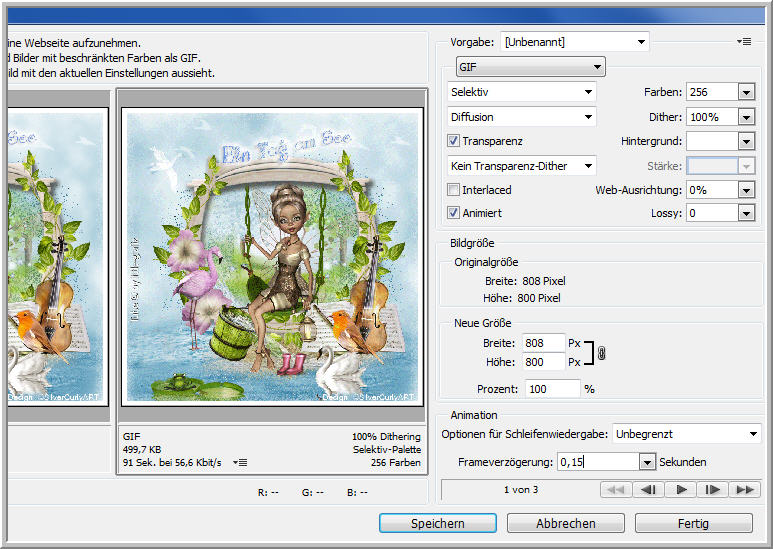Click the '256 Farben' info text
The image size is (773, 549).
[395, 462]
